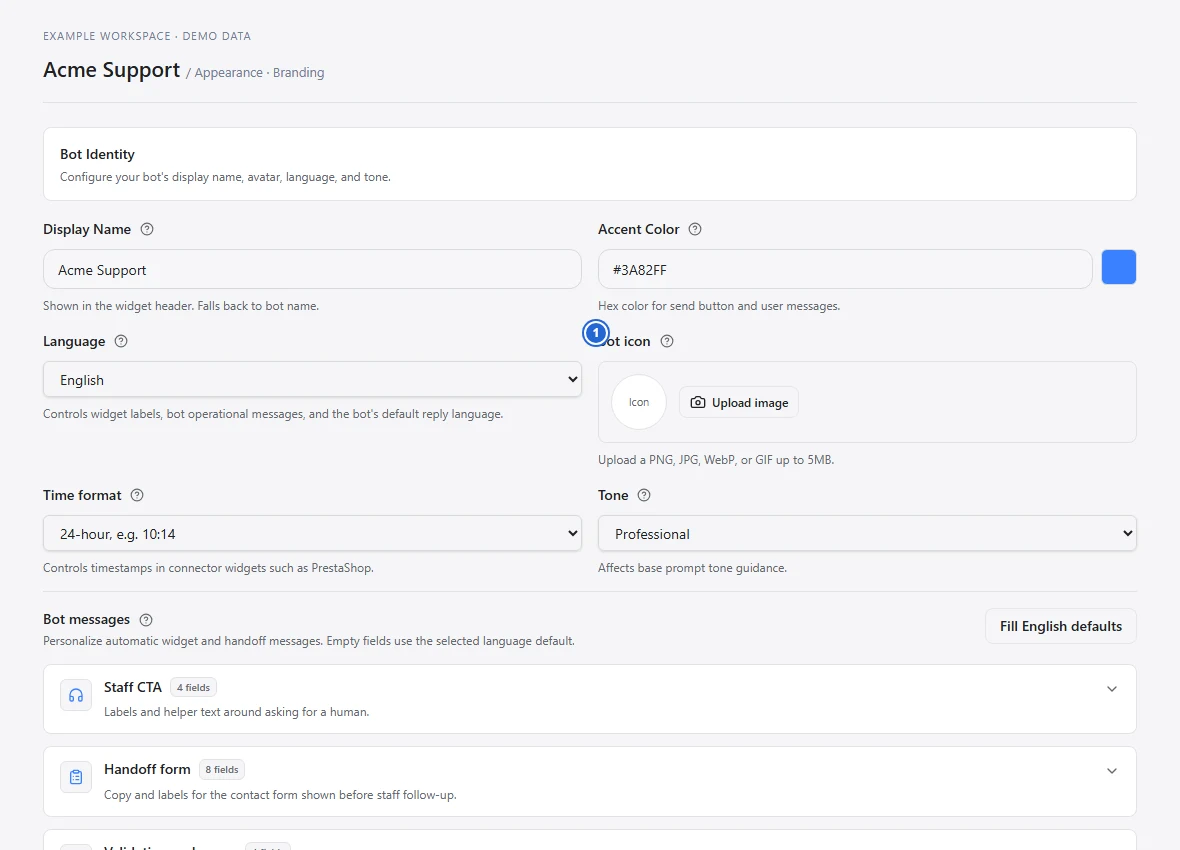Viewport: 1180px width, 850px height.
Task: Click the Staff CTA title
Action: [x=132, y=687]
